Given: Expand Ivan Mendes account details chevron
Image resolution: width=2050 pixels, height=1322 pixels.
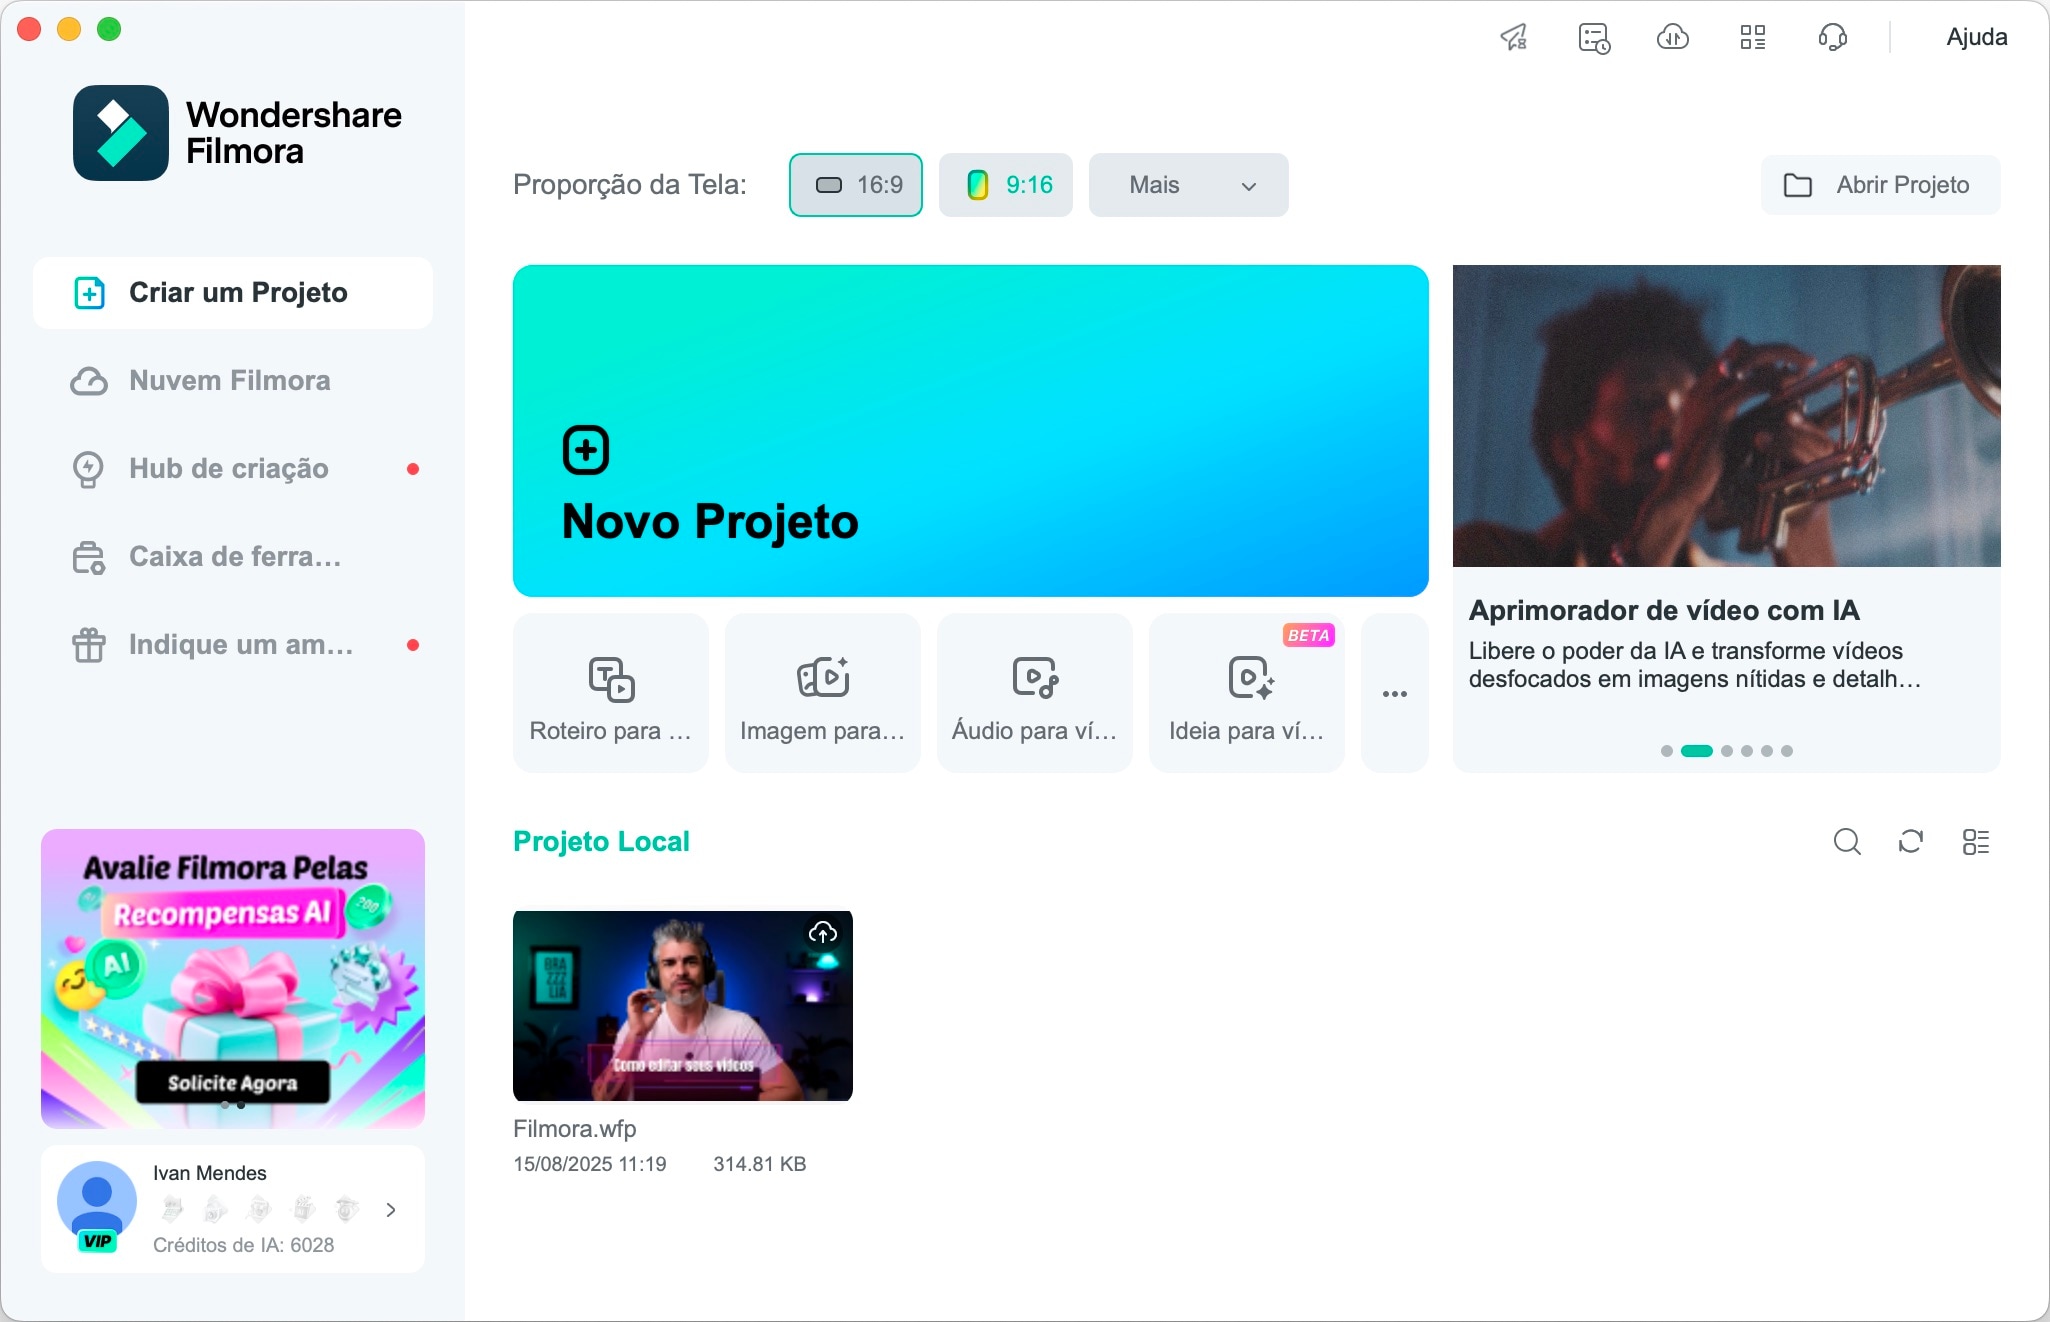Looking at the screenshot, I should [391, 1210].
